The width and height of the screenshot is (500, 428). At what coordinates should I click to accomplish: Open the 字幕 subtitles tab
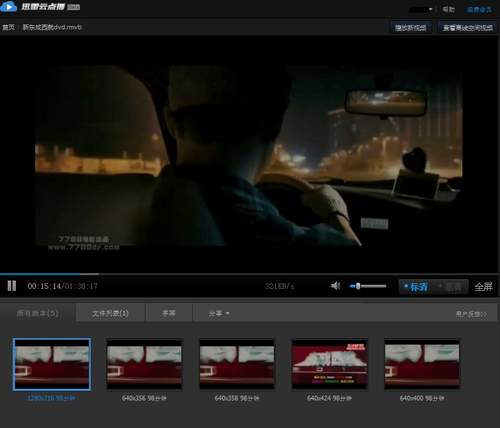coord(169,313)
